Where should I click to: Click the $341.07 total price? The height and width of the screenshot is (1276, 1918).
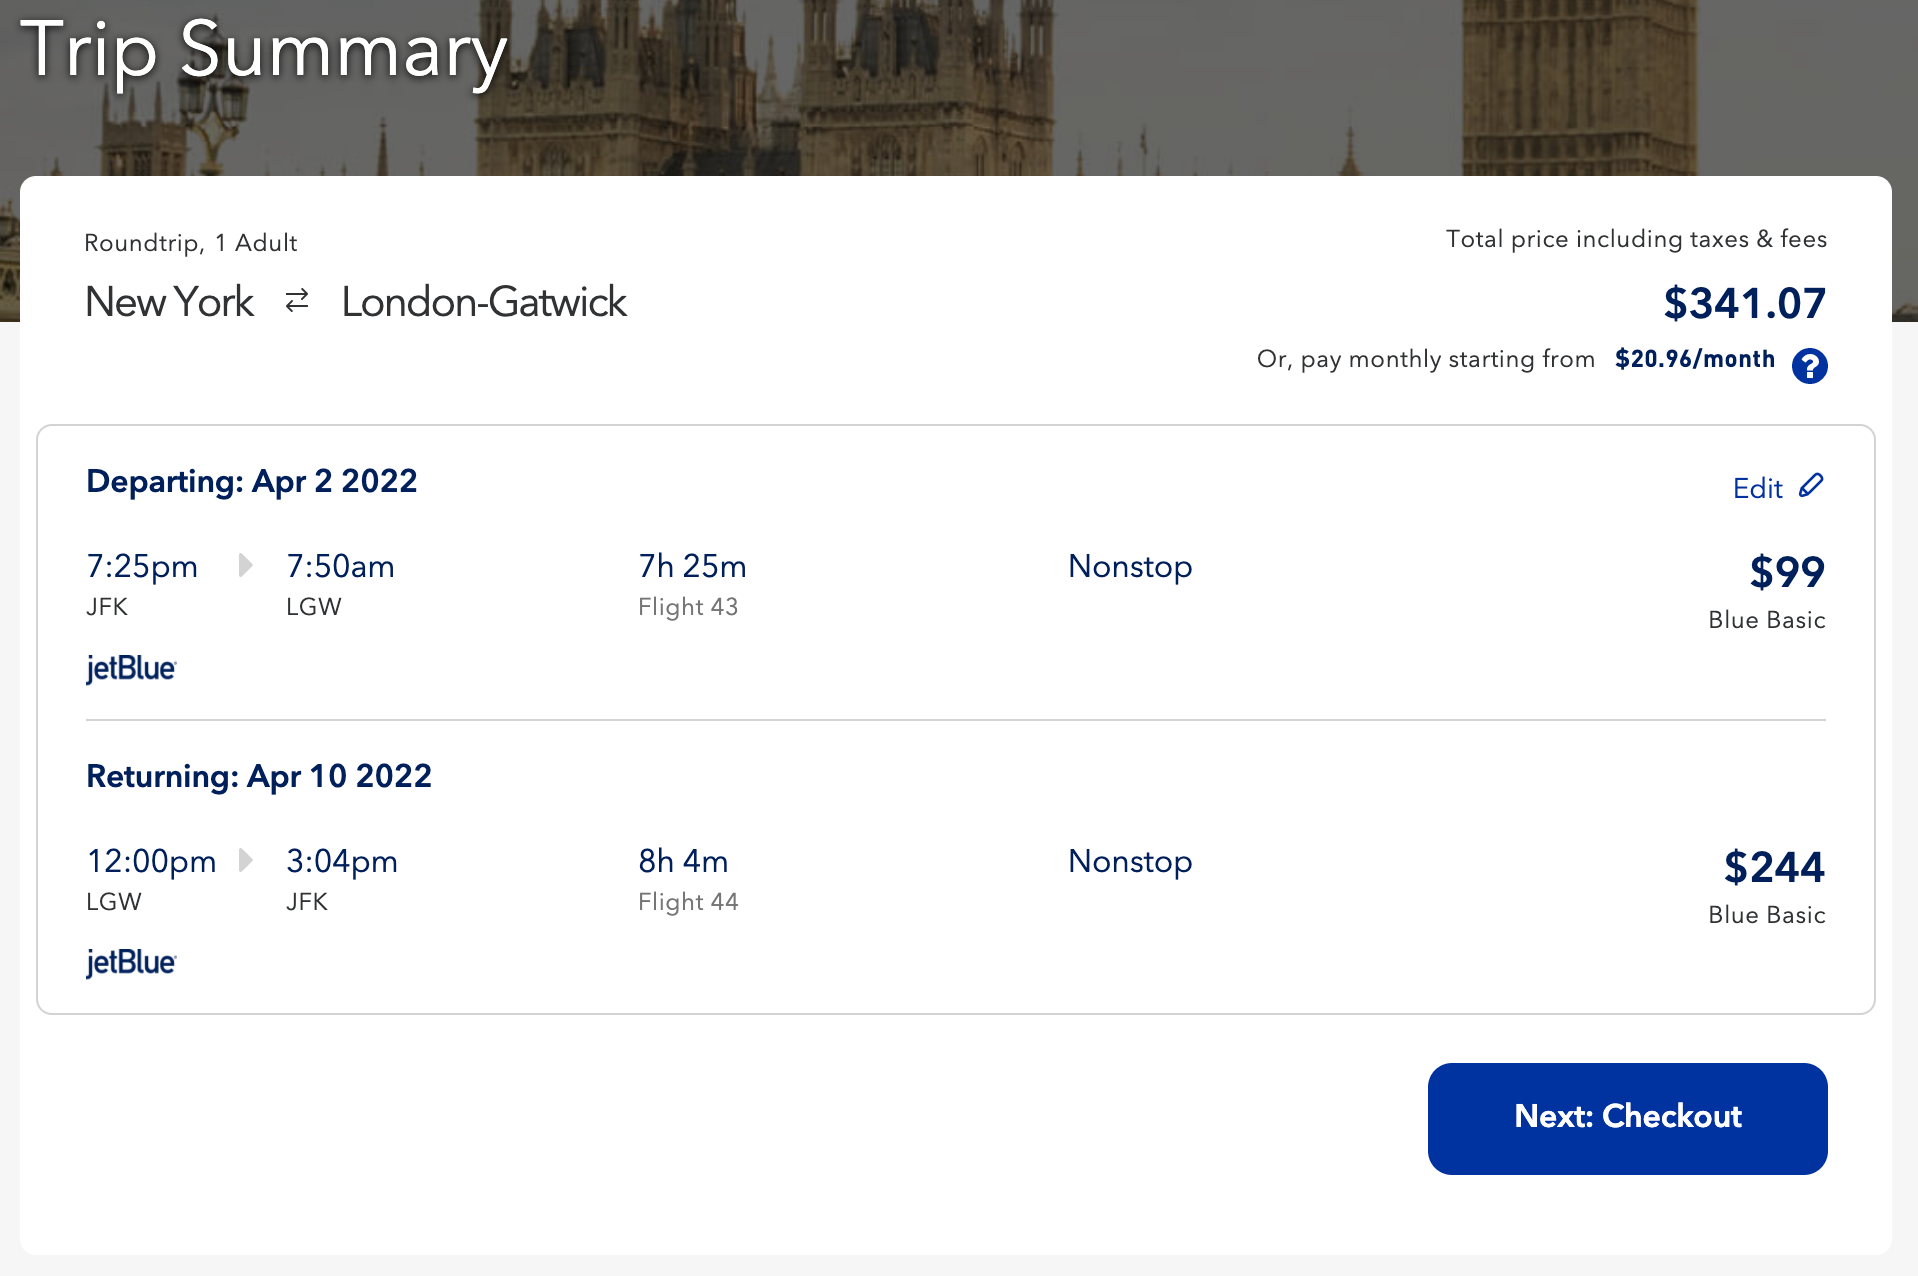[x=1744, y=303]
